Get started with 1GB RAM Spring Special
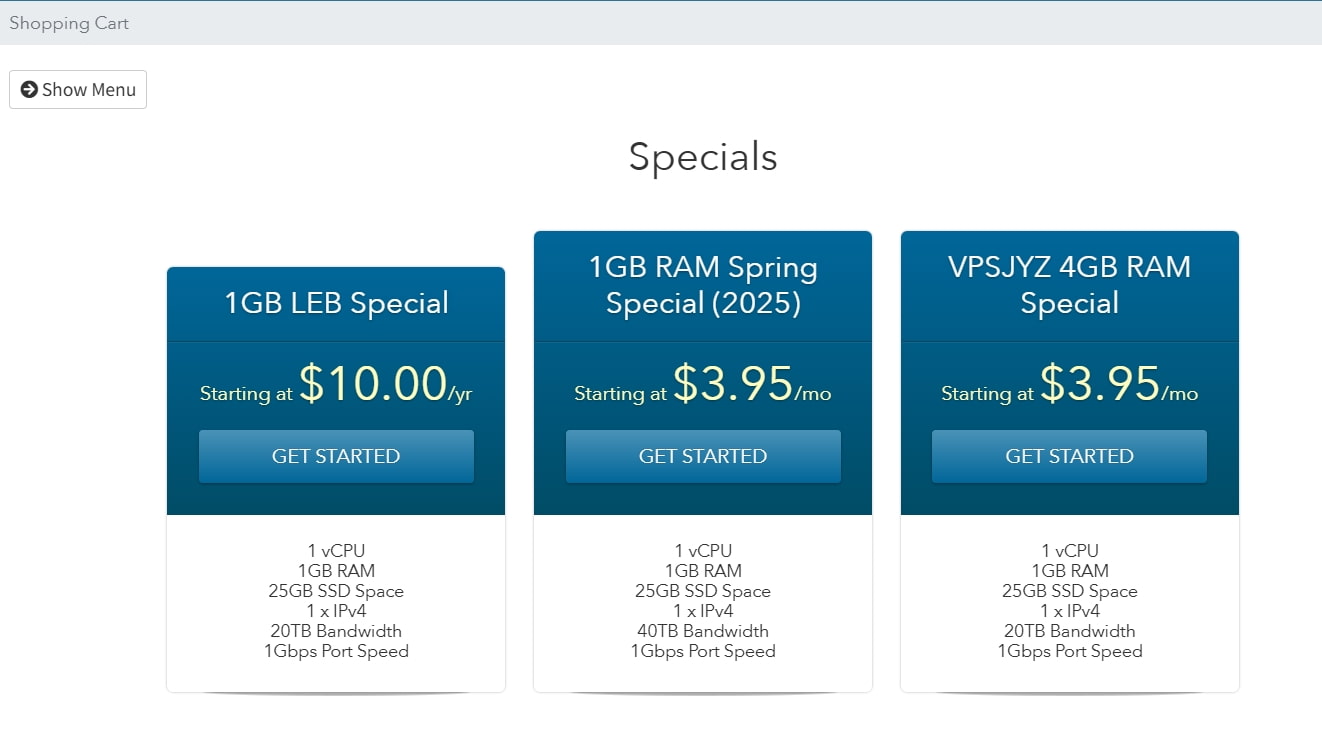 [703, 456]
